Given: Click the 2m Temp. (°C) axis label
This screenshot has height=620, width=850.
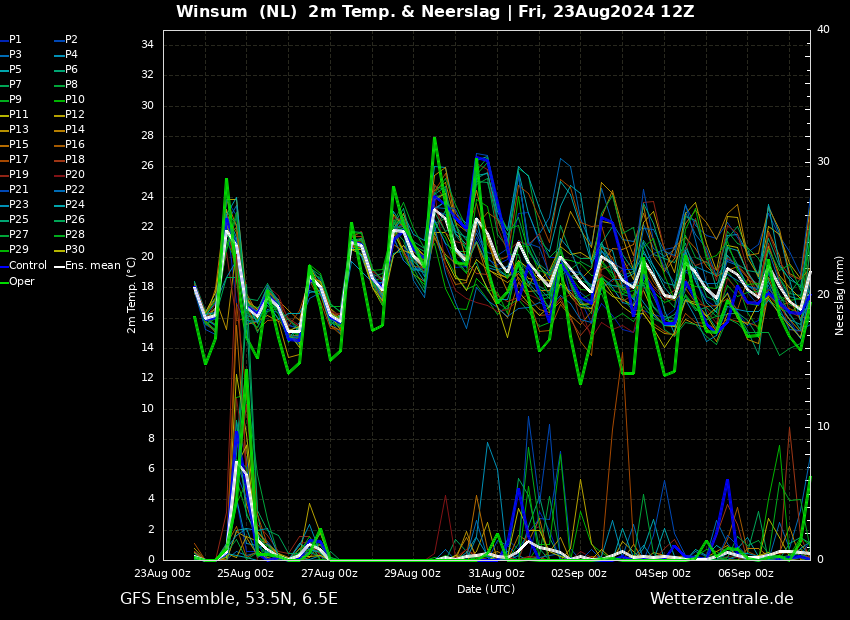Looking at the screenshot, I should click(x=131, y=295).
